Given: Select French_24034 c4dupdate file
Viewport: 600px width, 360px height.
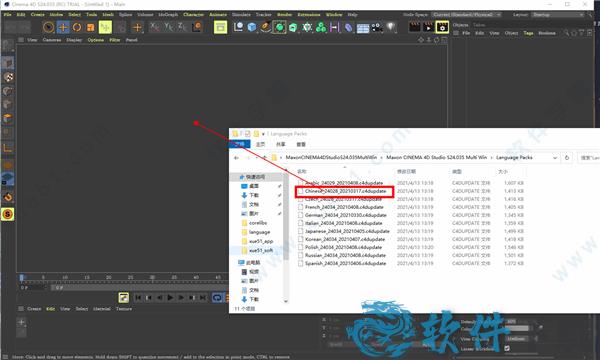Looking at the screenshot, I should [x=343, y=207].
